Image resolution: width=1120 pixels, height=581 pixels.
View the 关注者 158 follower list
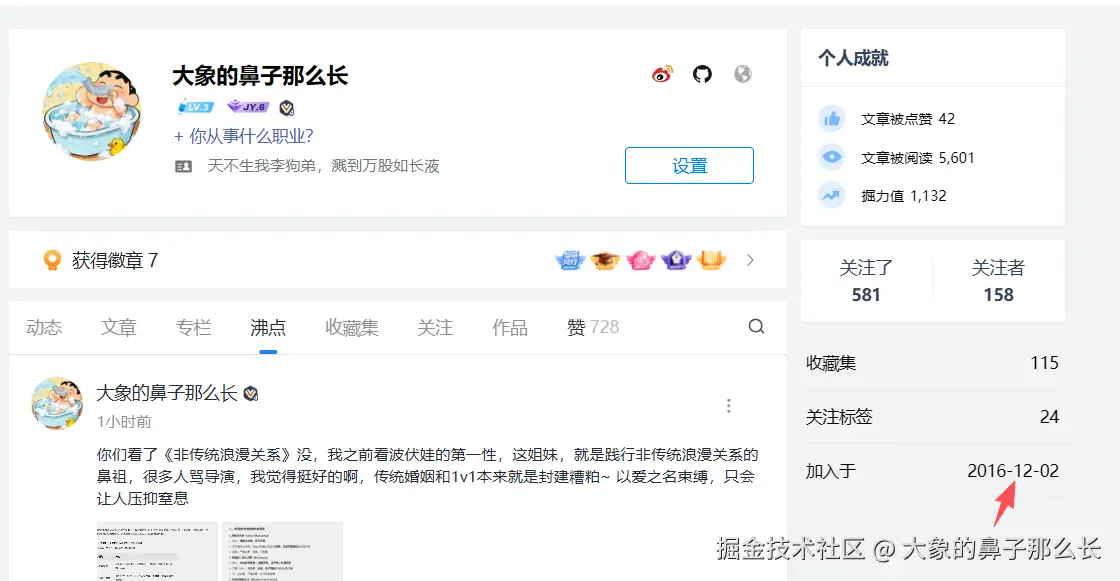coord(996,281)
